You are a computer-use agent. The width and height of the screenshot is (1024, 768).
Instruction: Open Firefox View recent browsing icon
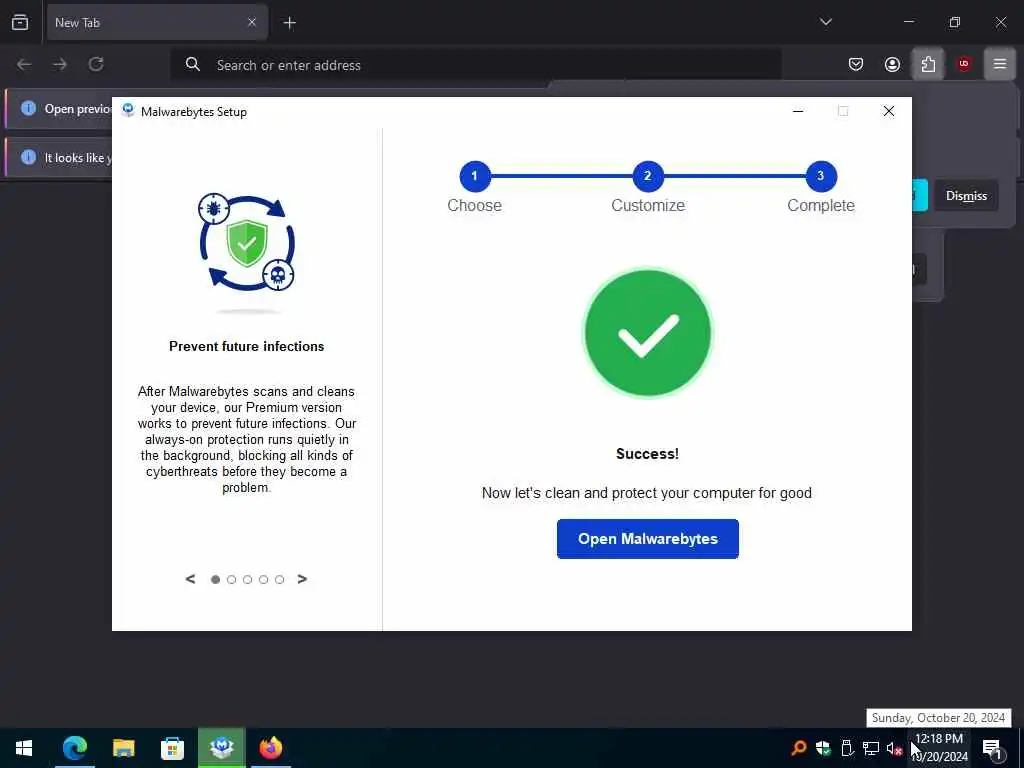tap(20, 22)
